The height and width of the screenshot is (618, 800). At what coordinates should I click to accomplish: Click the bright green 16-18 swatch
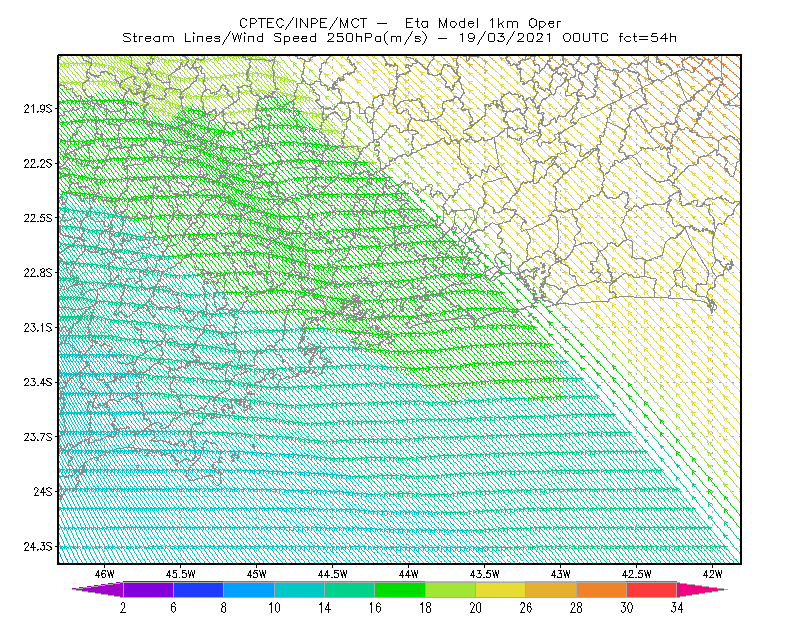point(400,589)
